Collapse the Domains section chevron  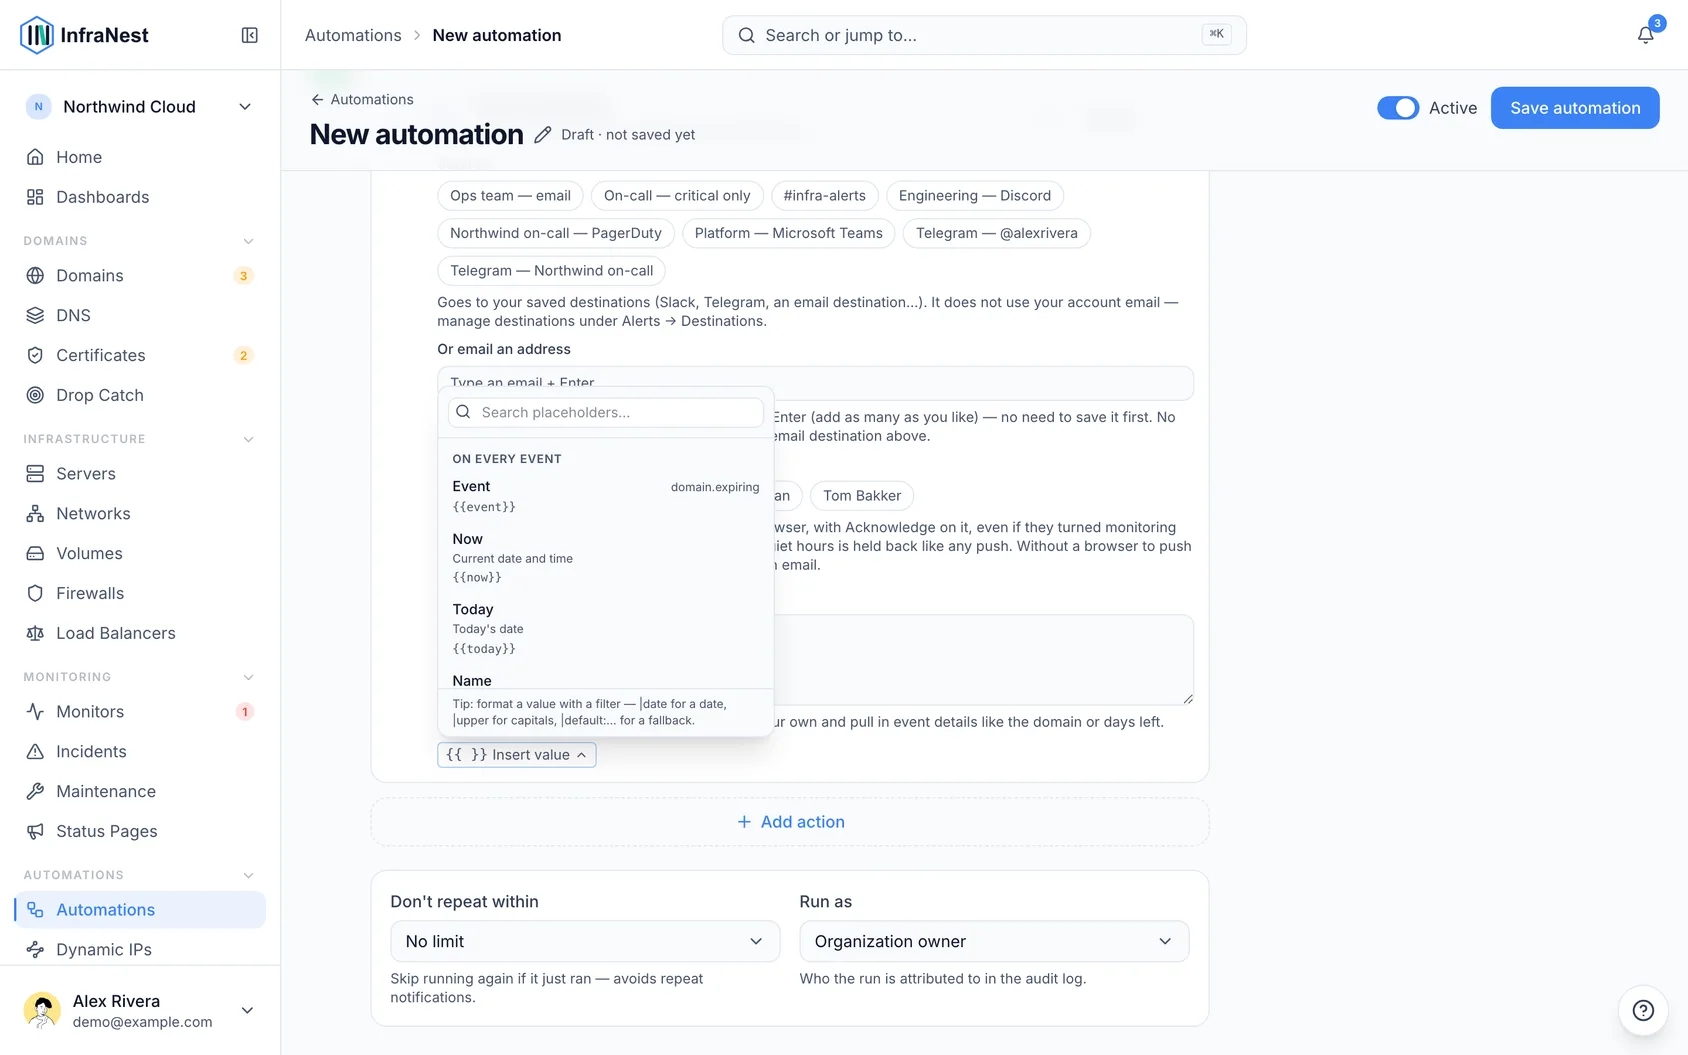click(x=248, y=241)
